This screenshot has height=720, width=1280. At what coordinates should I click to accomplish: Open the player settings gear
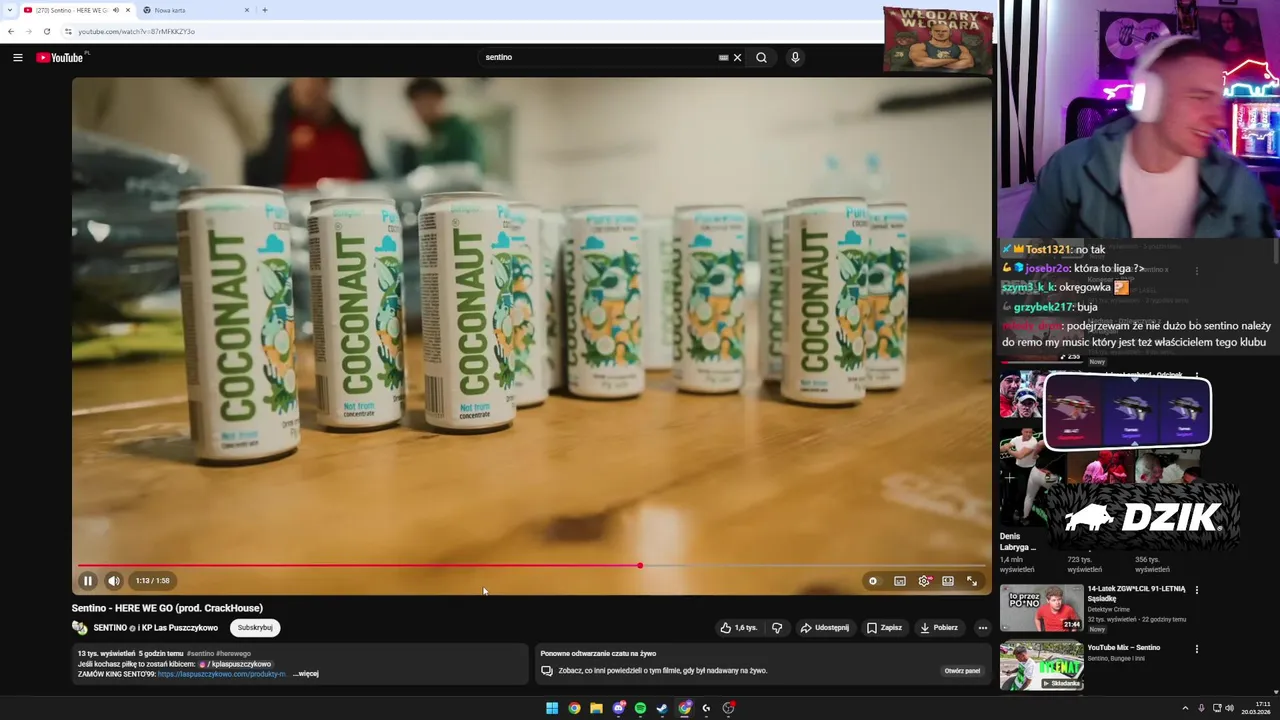[924, 581]
